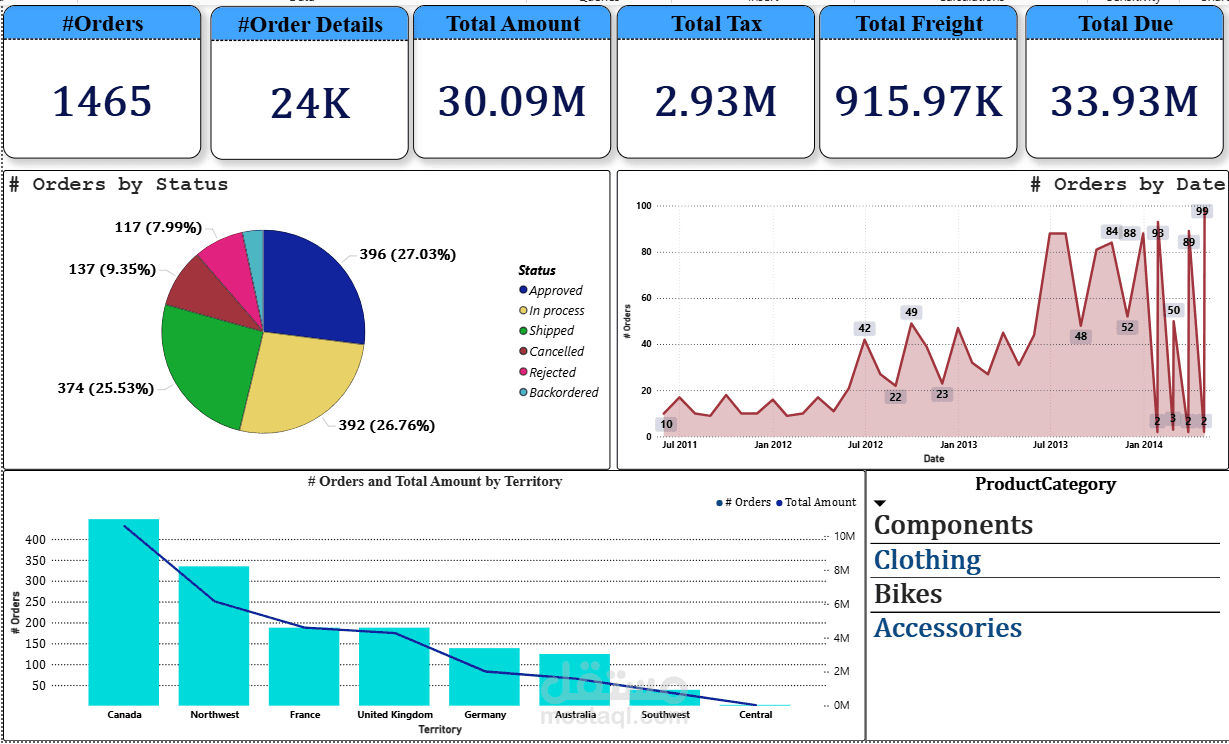The image size is (1229, 744).
Task: Click the 93 data label on line chart
Action: 1158,233
